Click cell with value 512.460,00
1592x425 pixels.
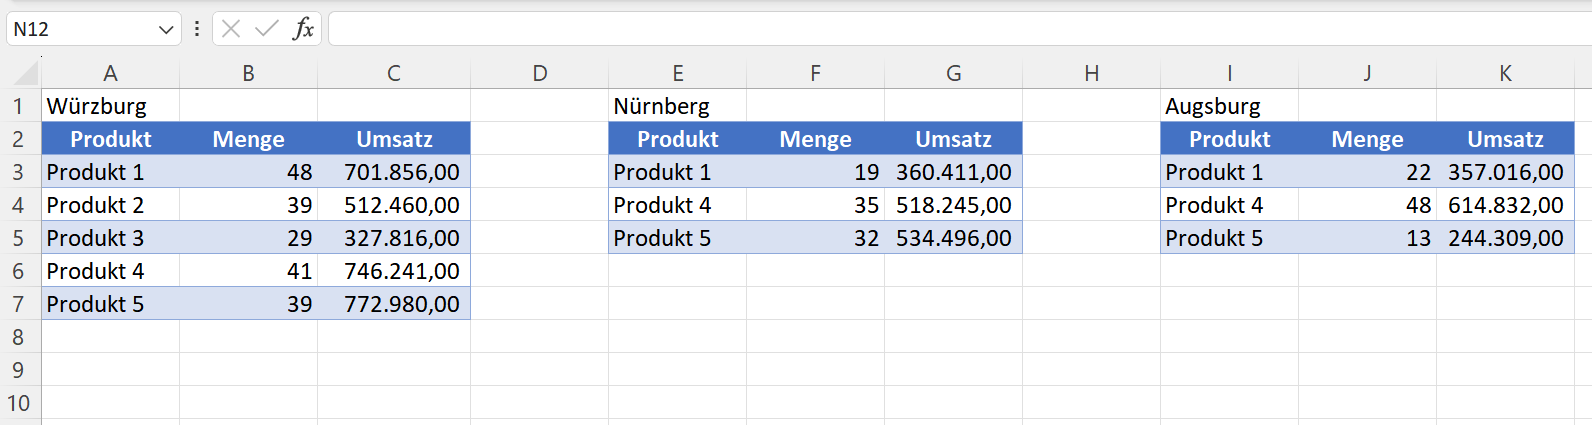coord(394,205)
